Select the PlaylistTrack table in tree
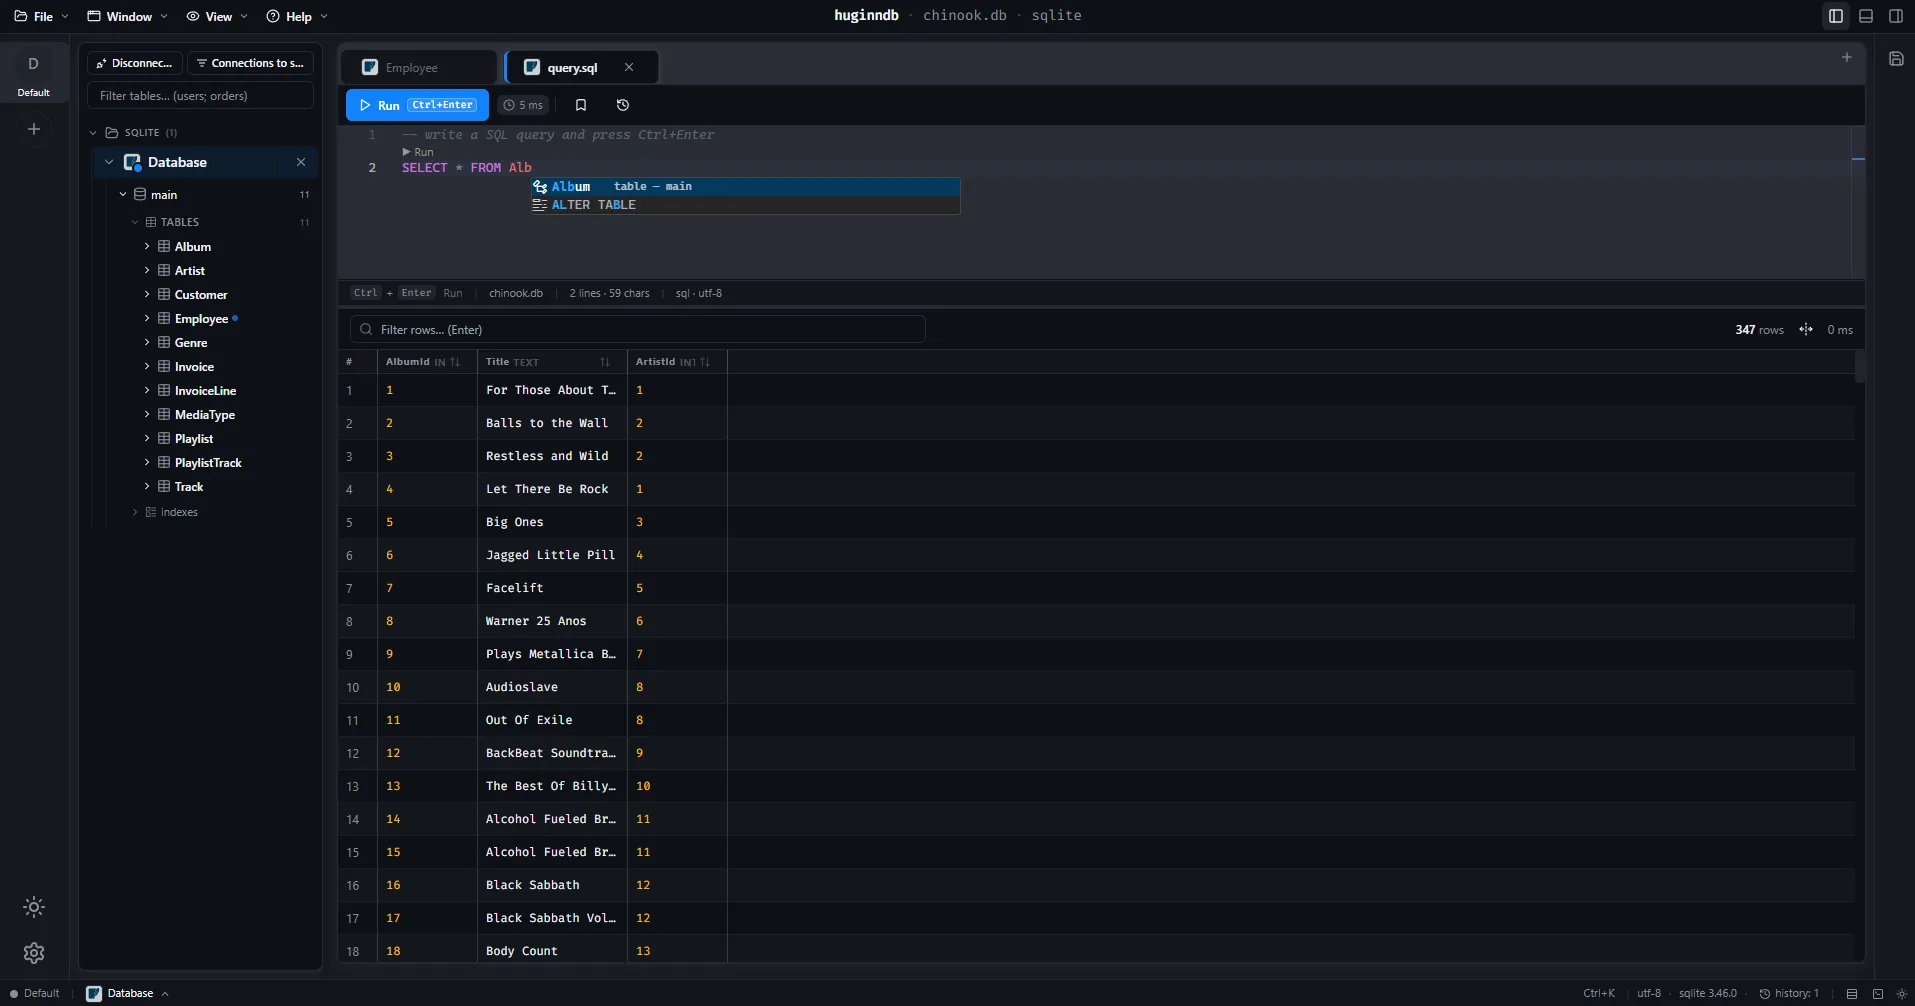Viewport: 1915px width, 1006px height. click(x=208, y=463)
